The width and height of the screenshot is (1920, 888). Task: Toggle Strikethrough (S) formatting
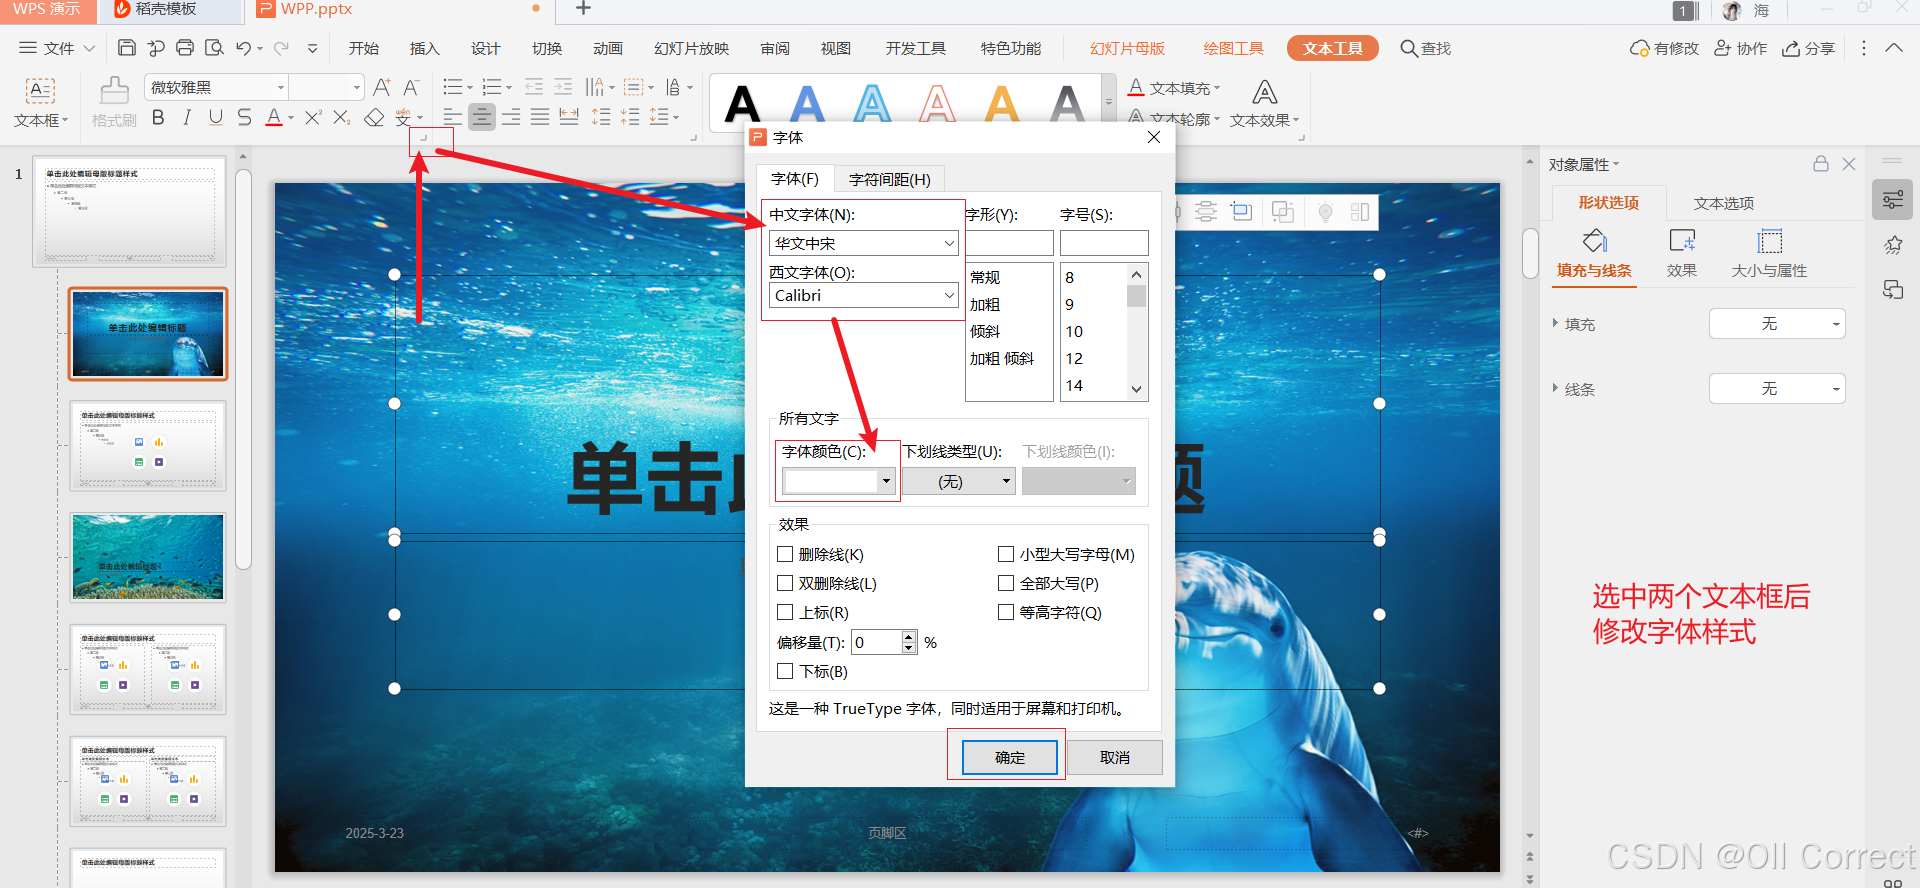point(245,117)
